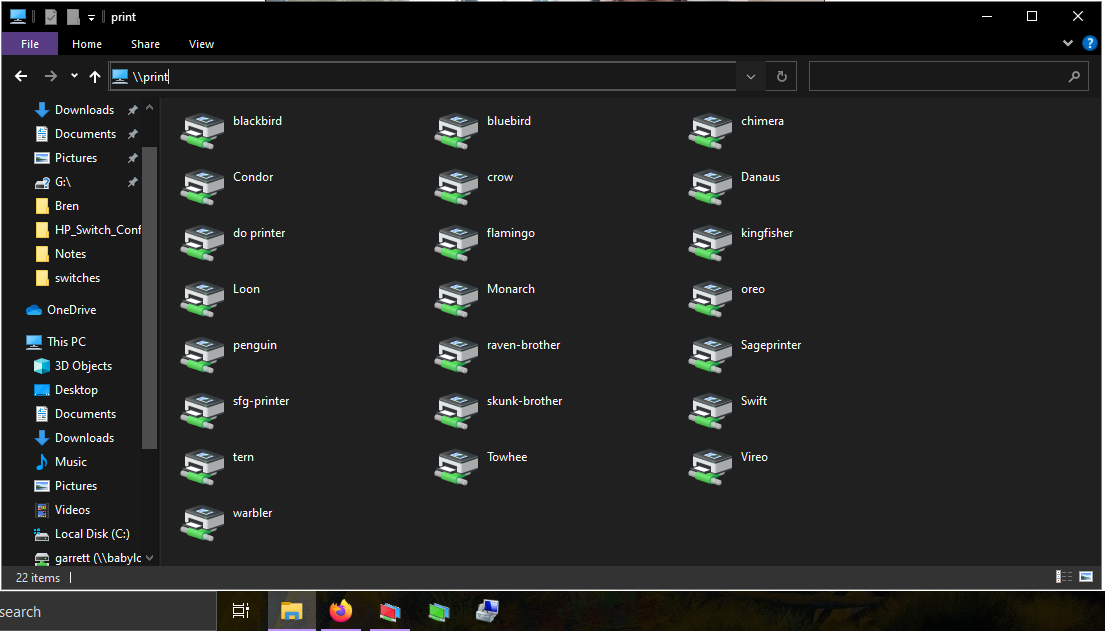Select the blackbird printer icon
Image resolution: width=1105 pixels, height=631 pixels.
tap(203, 131)
